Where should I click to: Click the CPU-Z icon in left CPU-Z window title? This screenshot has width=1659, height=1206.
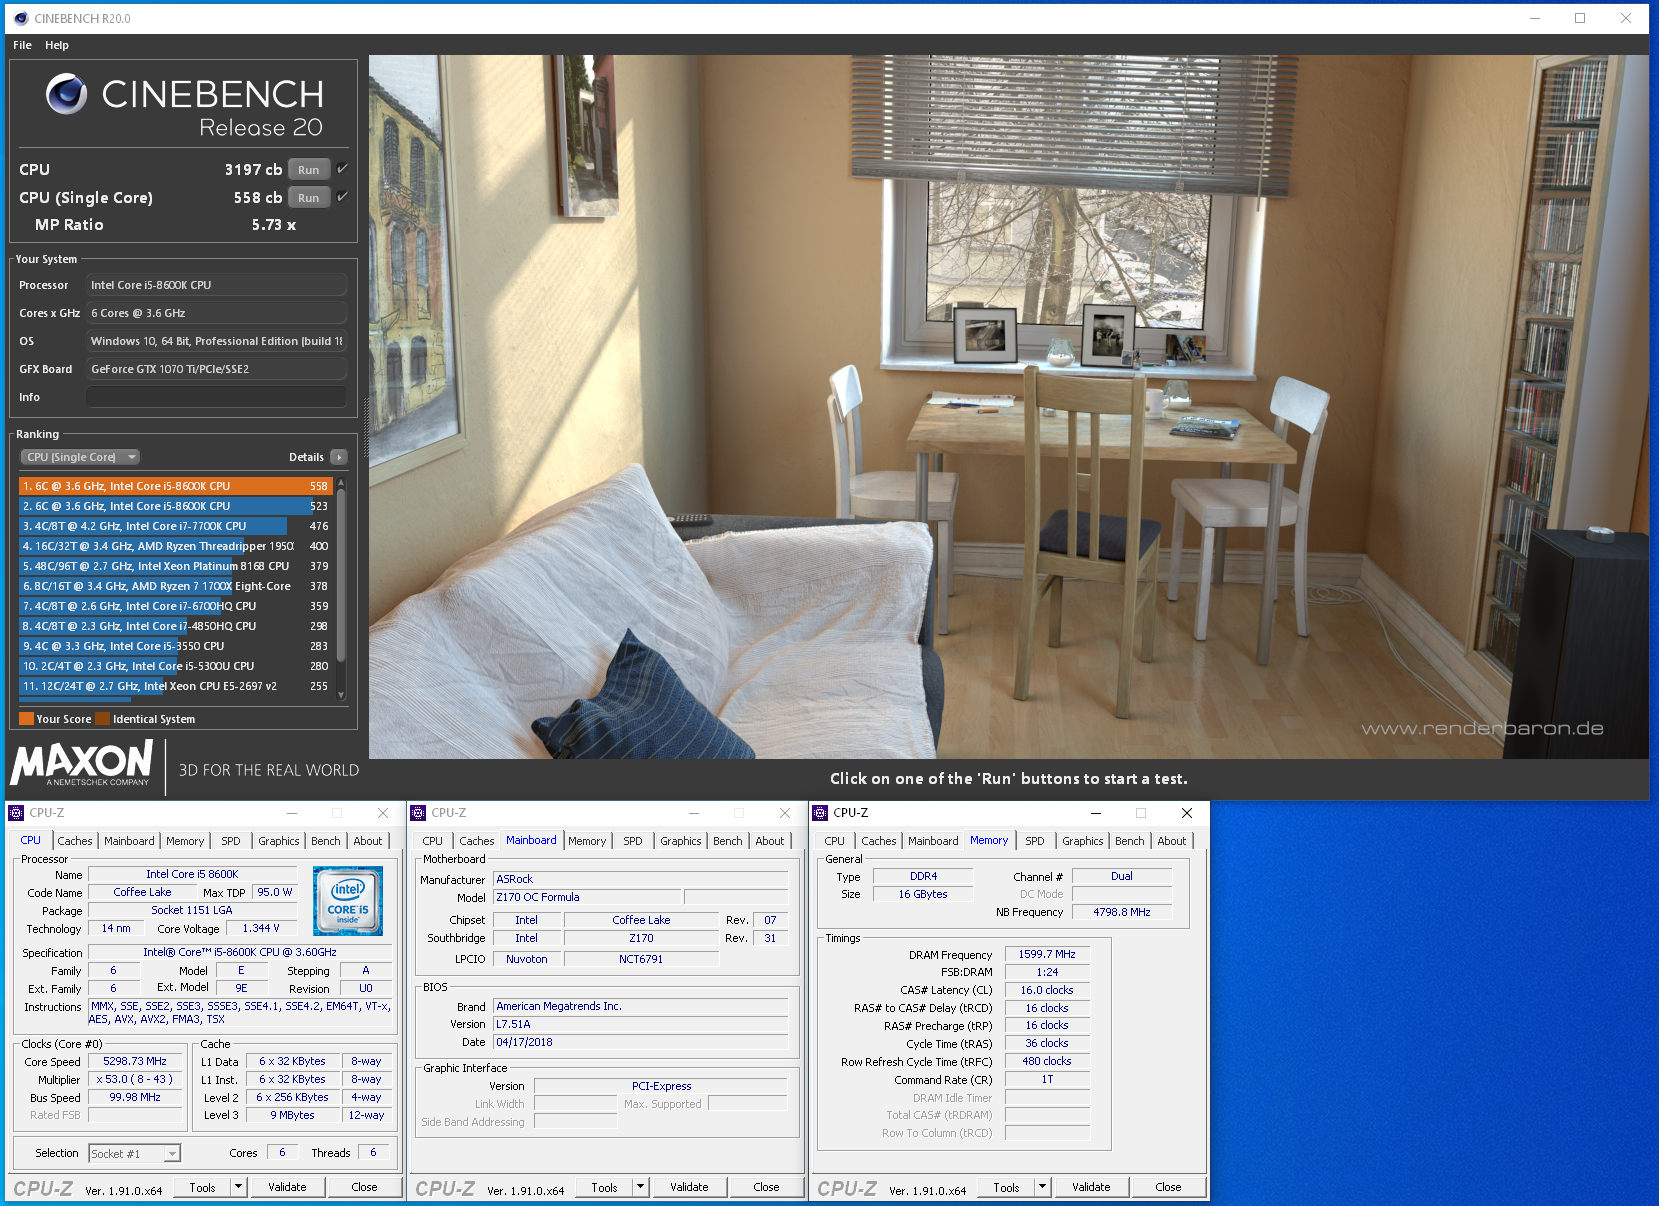tap(17, 813)
